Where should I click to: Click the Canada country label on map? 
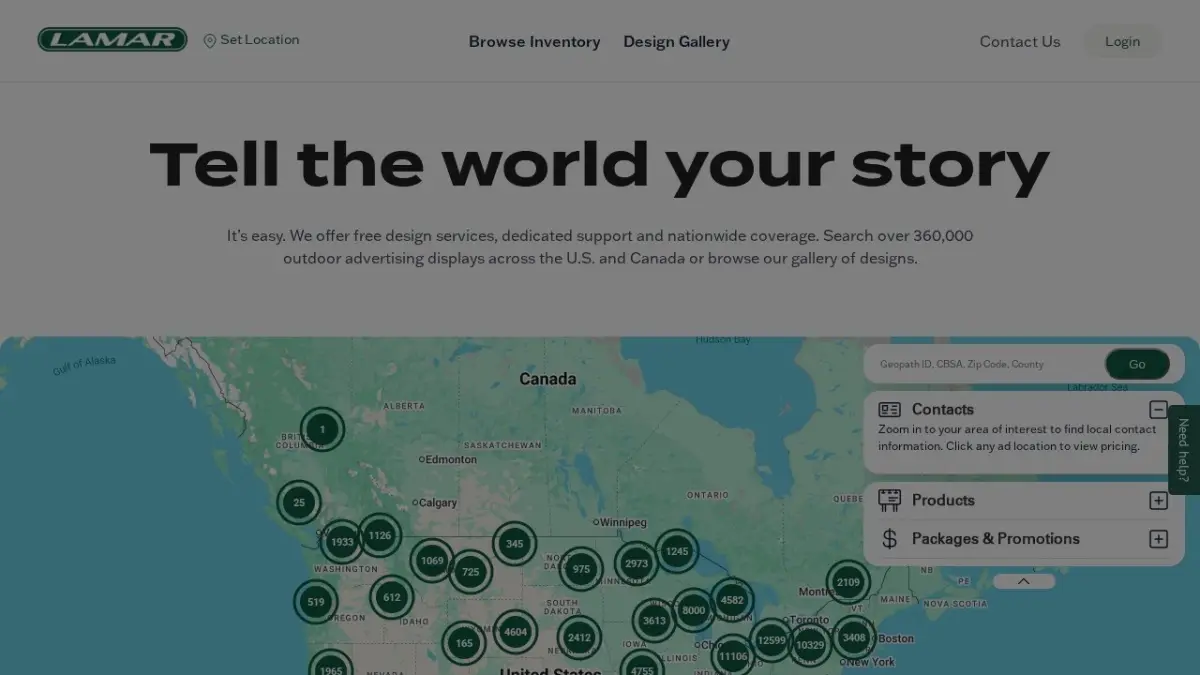[548, 379]
